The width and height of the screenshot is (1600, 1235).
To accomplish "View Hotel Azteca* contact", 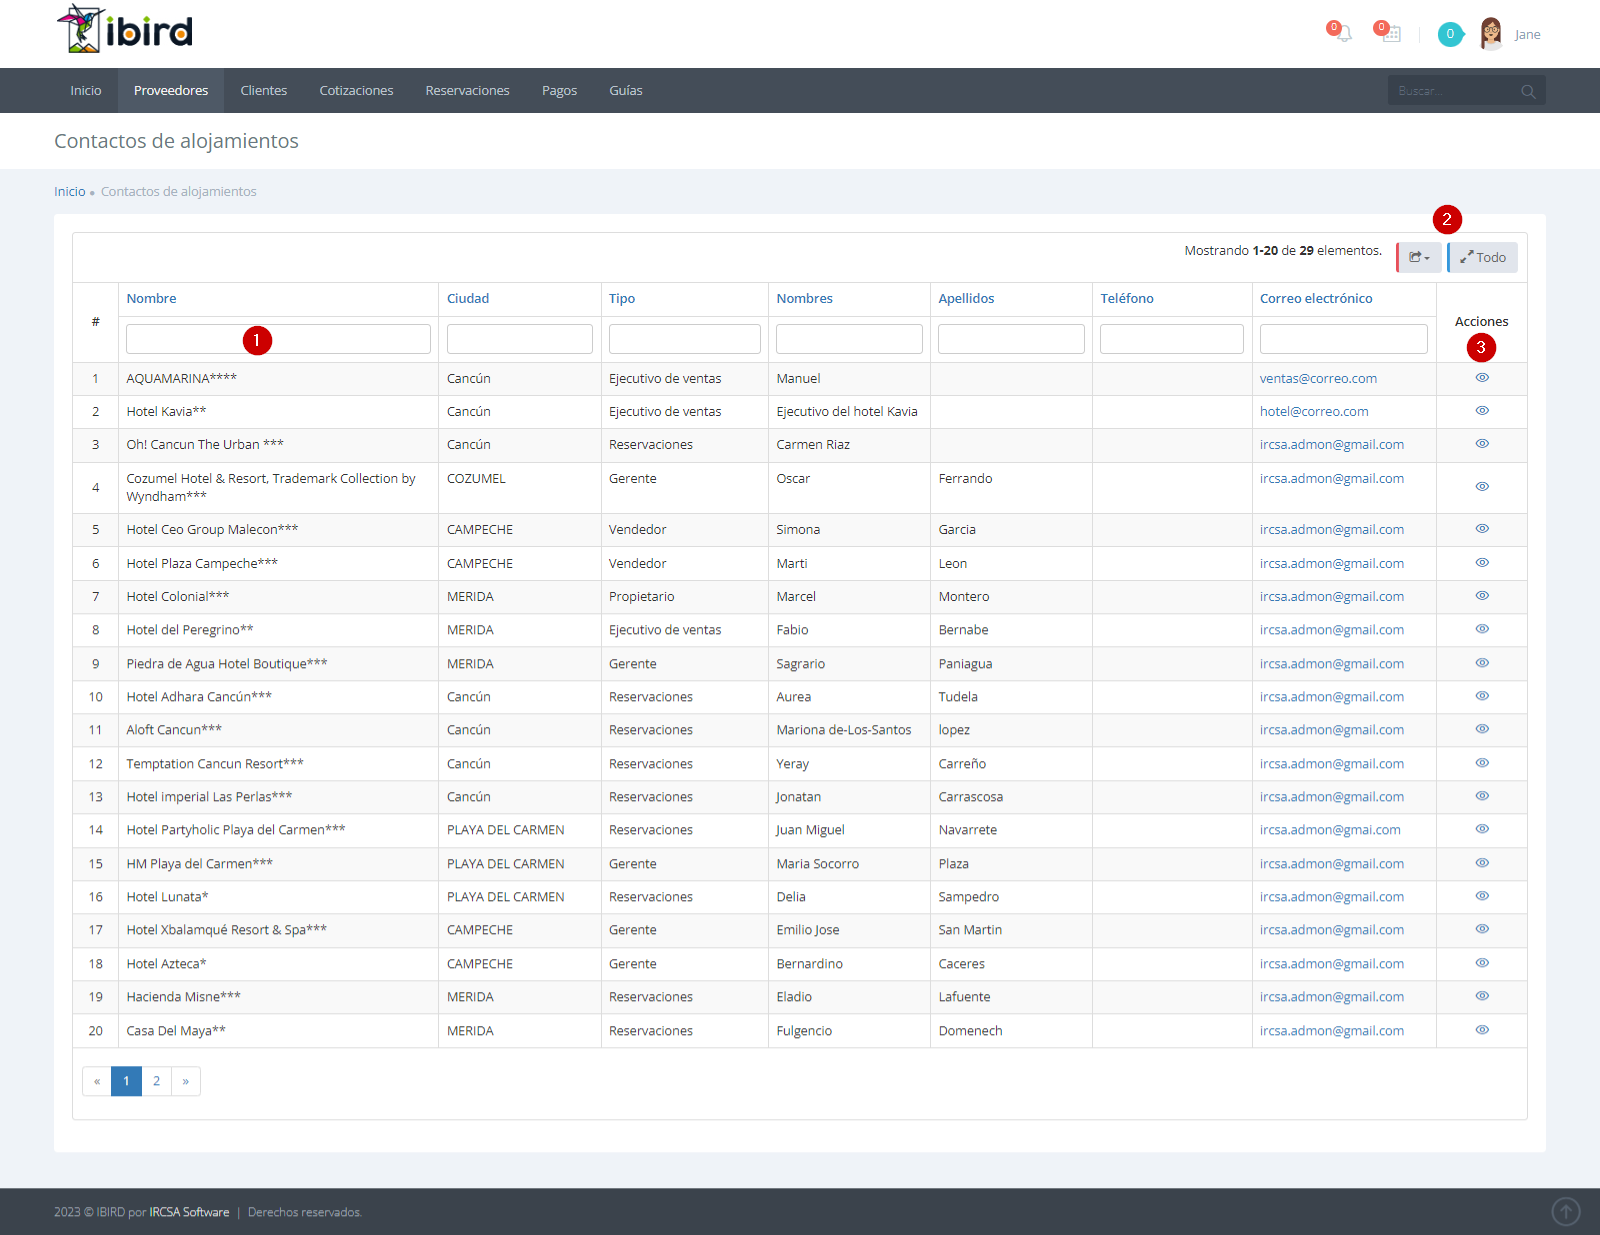I will 1482,963.
